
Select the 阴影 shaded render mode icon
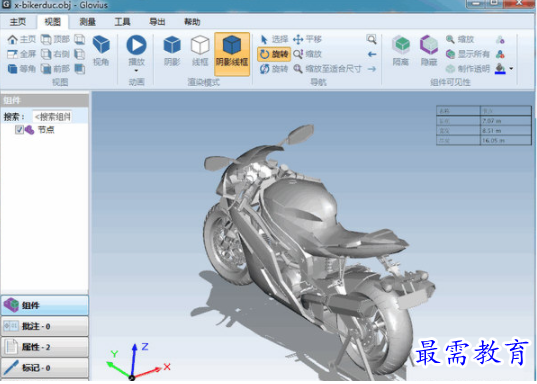tap(172, 51)
